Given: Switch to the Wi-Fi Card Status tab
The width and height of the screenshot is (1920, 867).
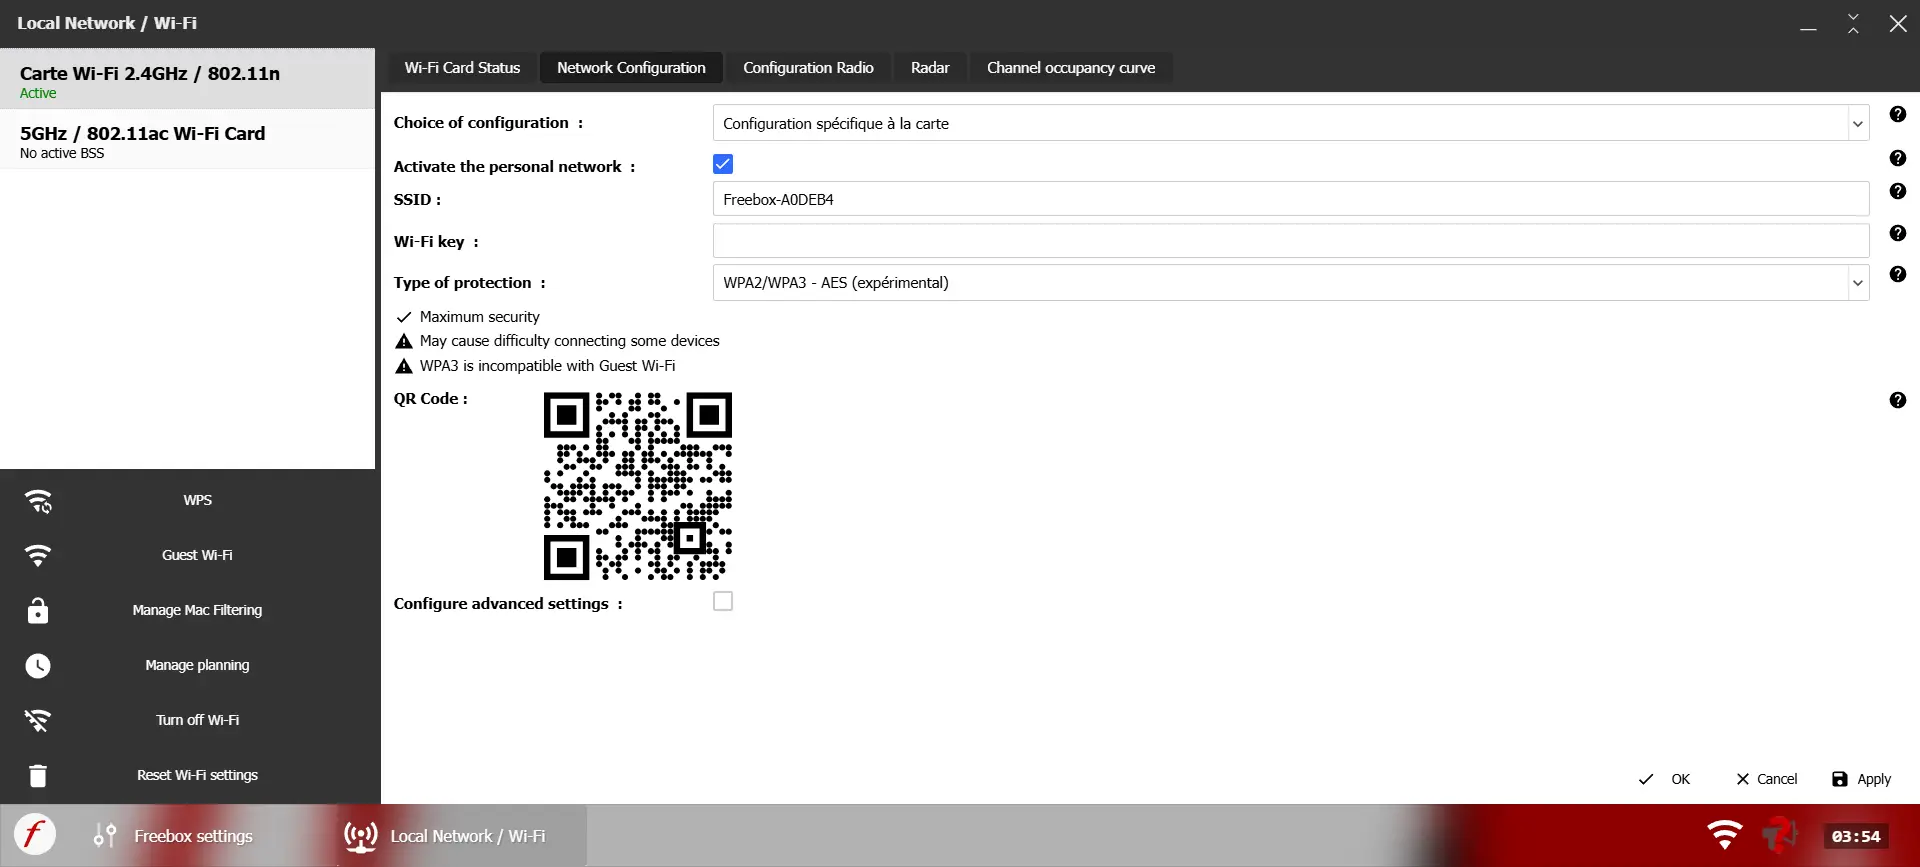Looking at the screenshot, I should (462, 68).
